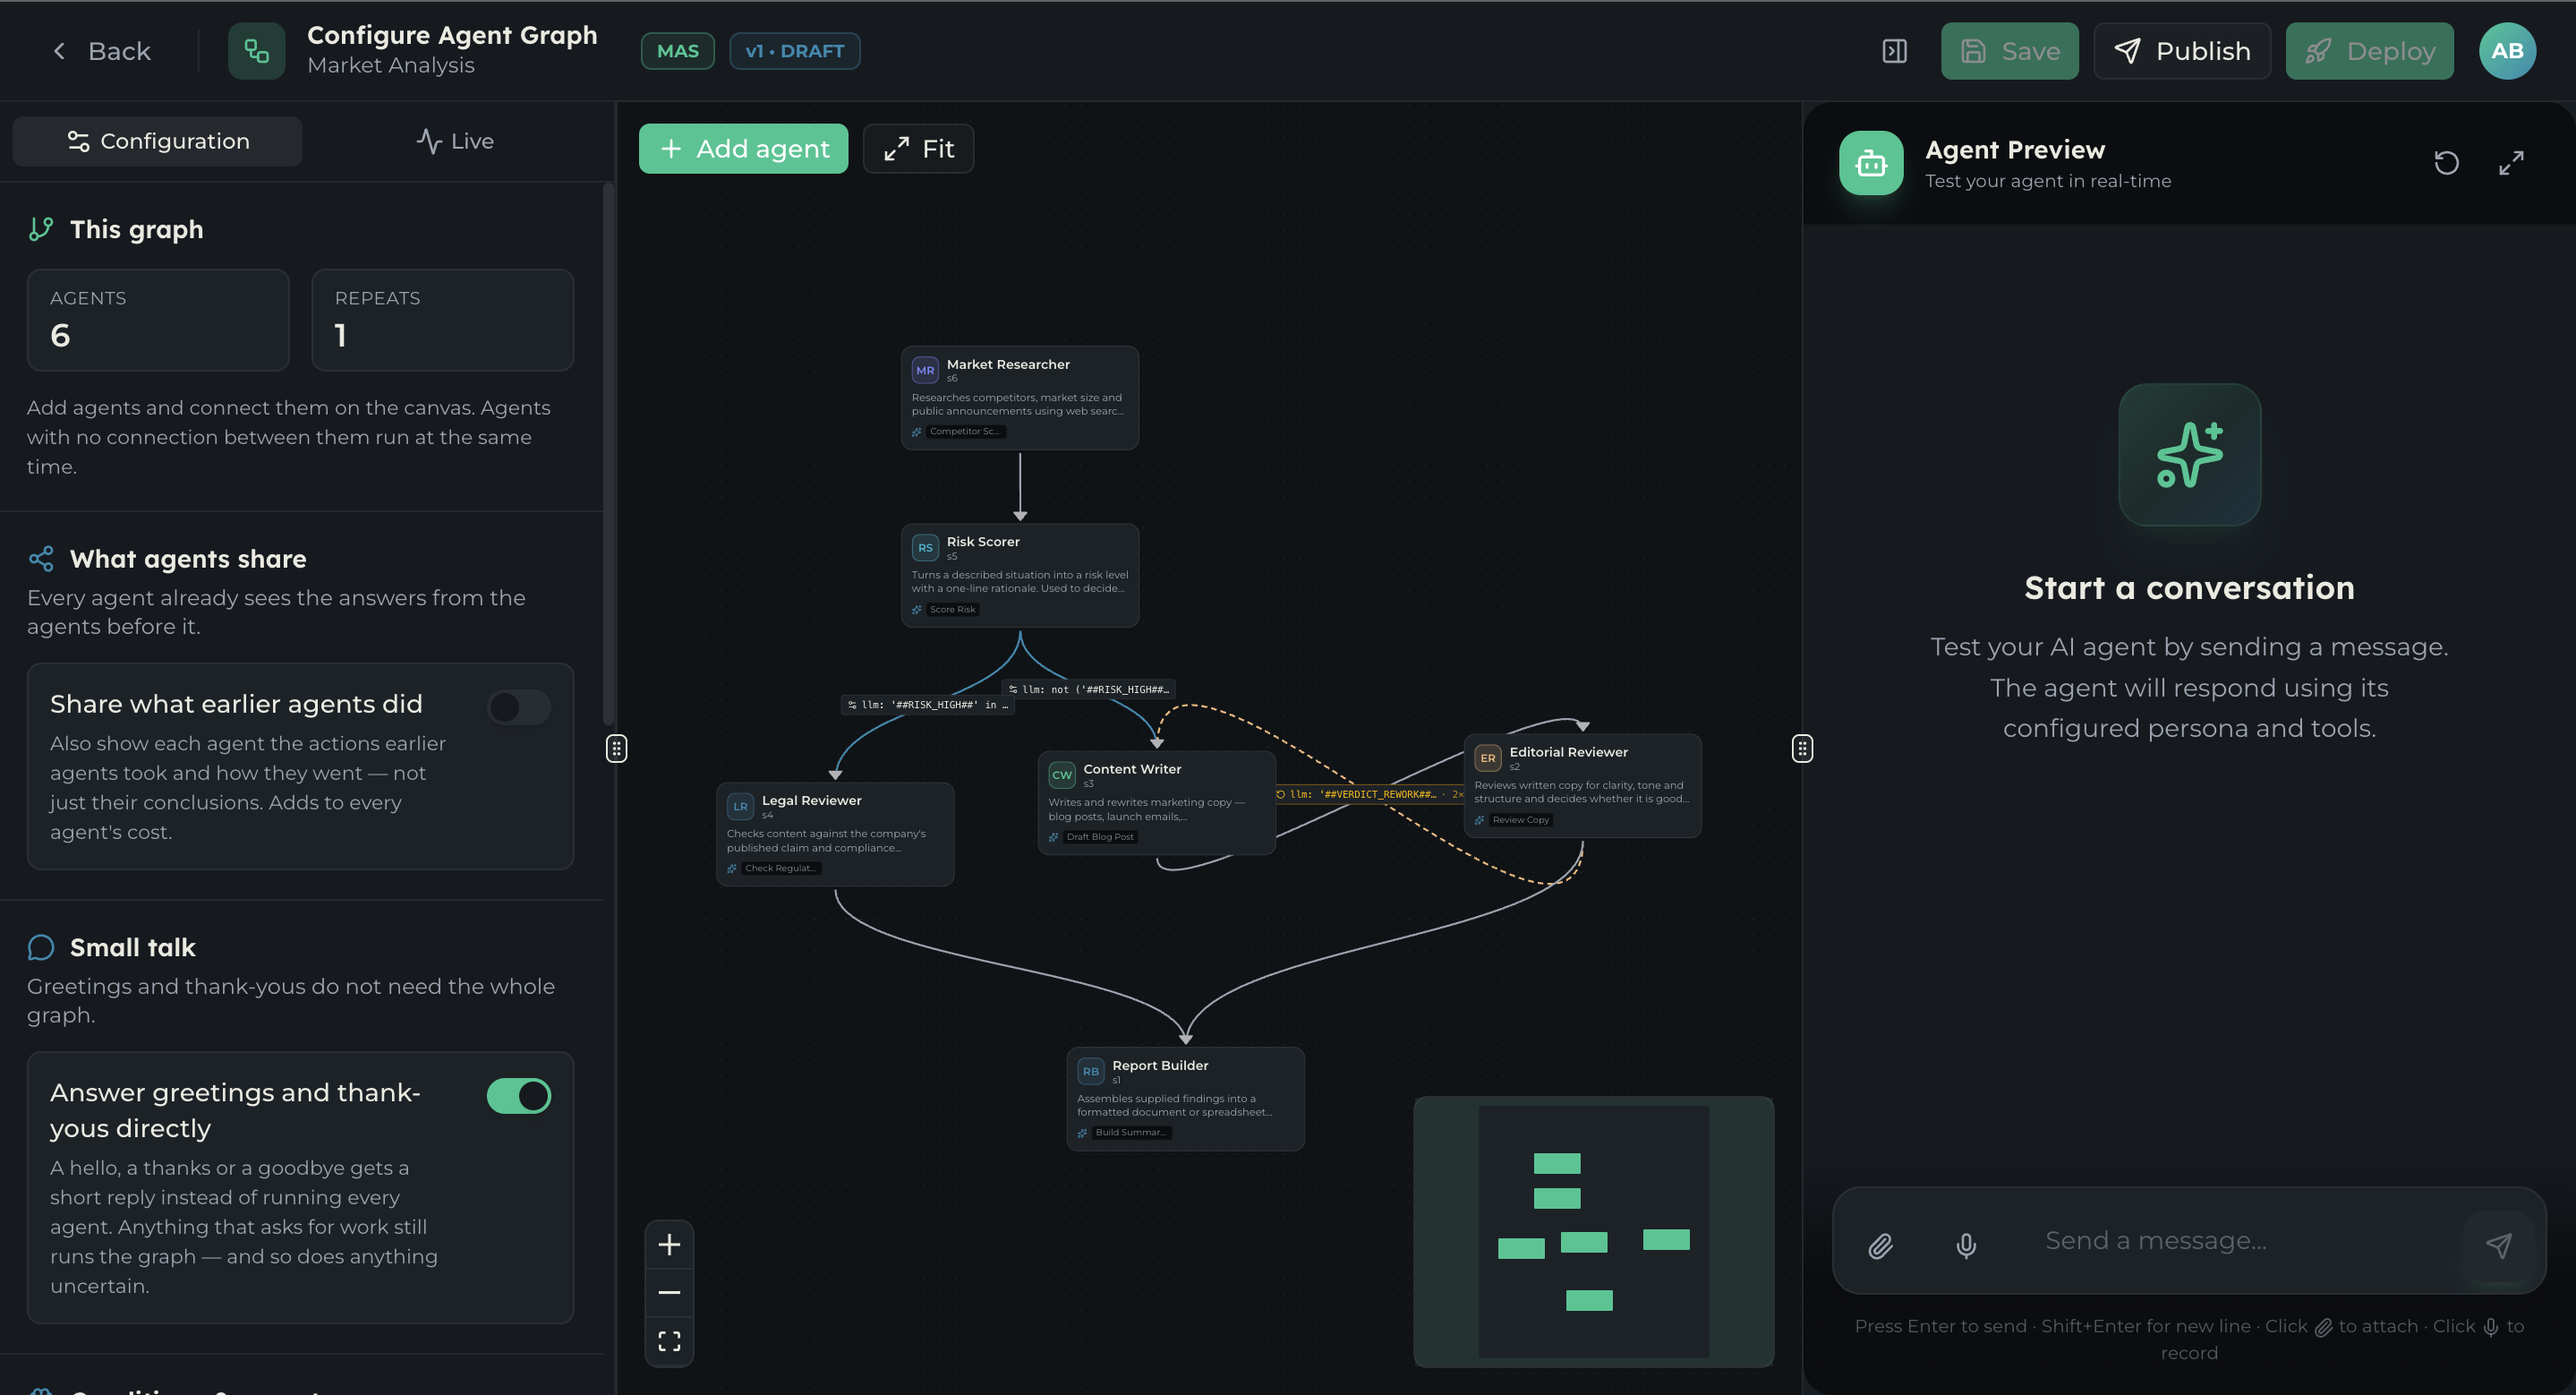Click the Draft Blog Post tool tag
The image size is (2576, 1395).
(1100, 837)
